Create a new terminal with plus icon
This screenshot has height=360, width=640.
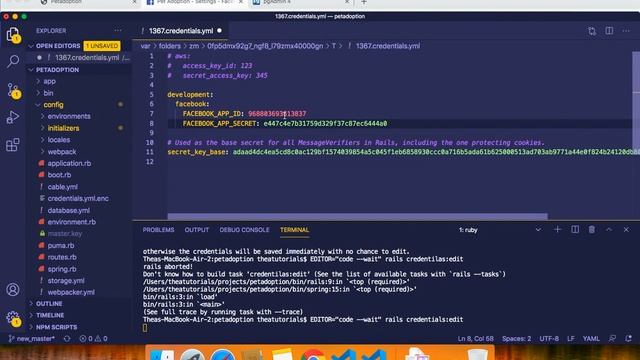[558, 230]
